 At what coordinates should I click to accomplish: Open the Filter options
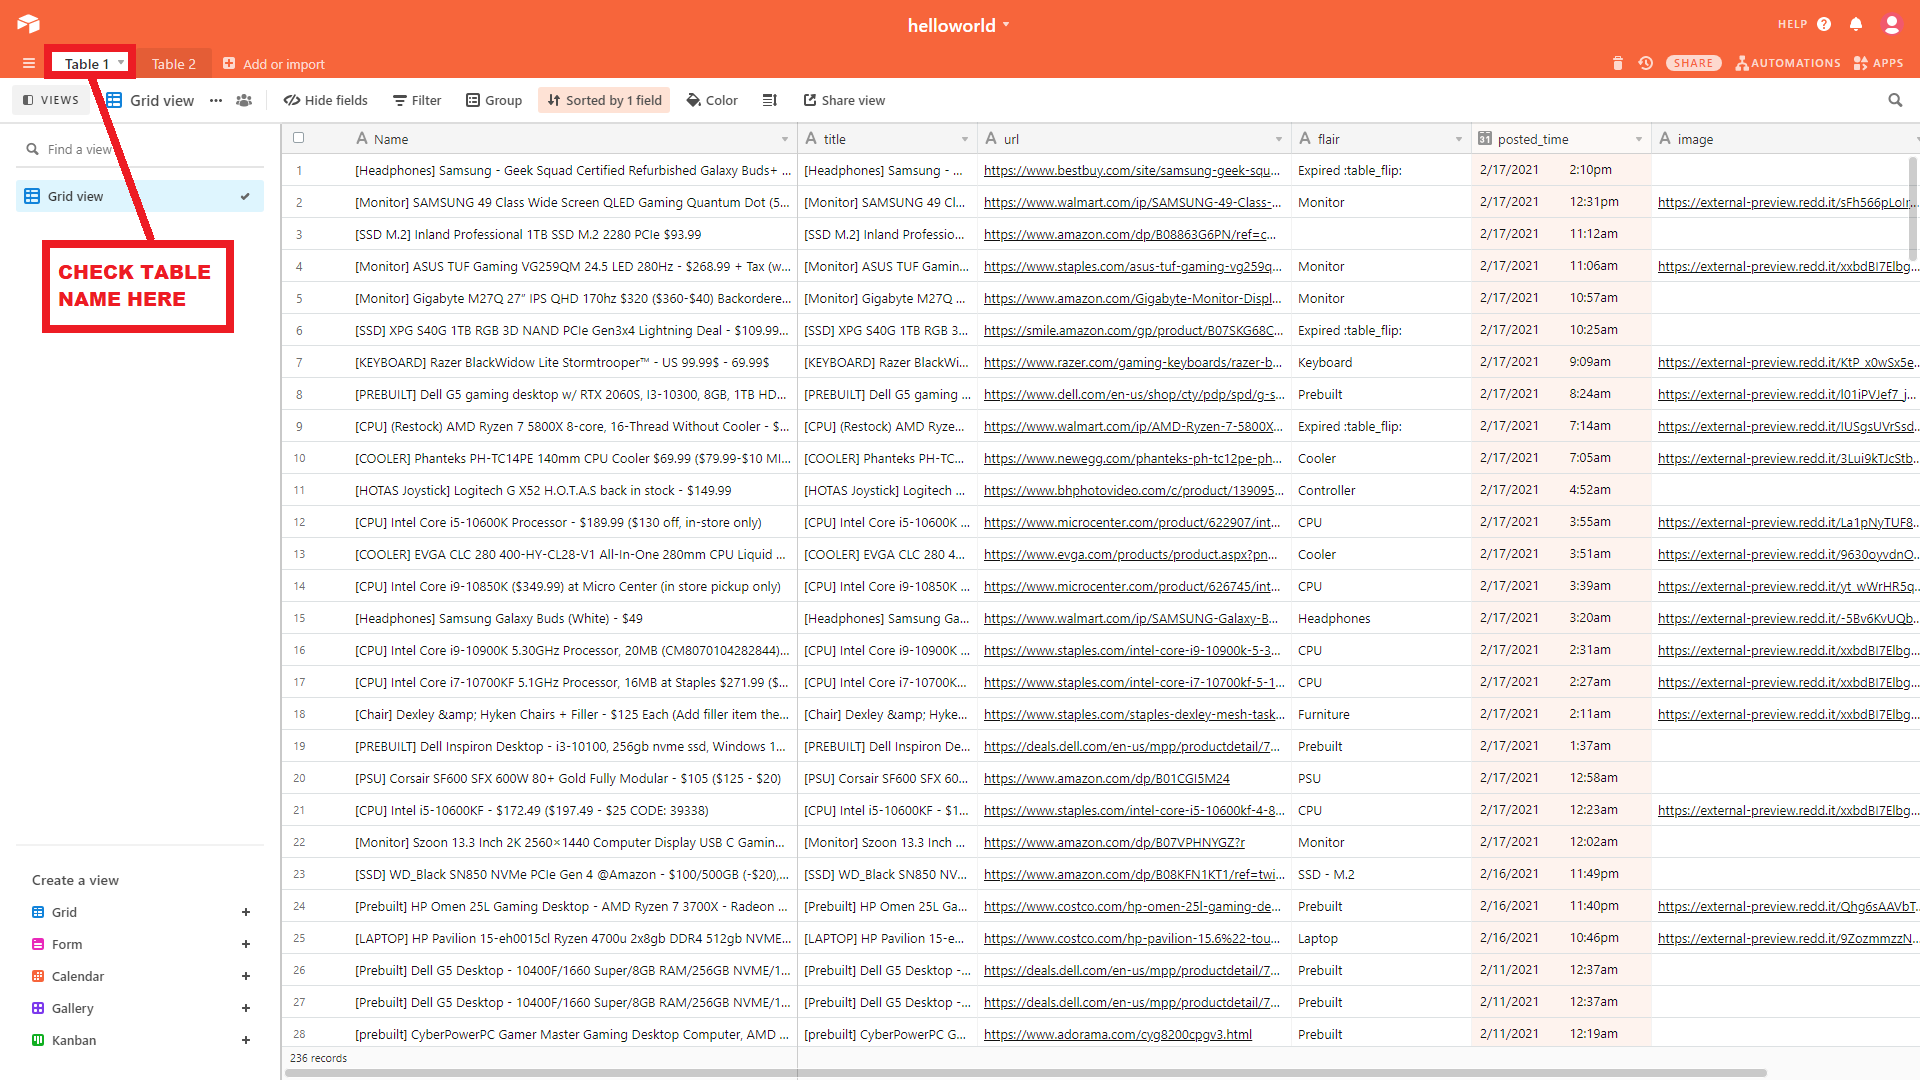click(417, 100)
